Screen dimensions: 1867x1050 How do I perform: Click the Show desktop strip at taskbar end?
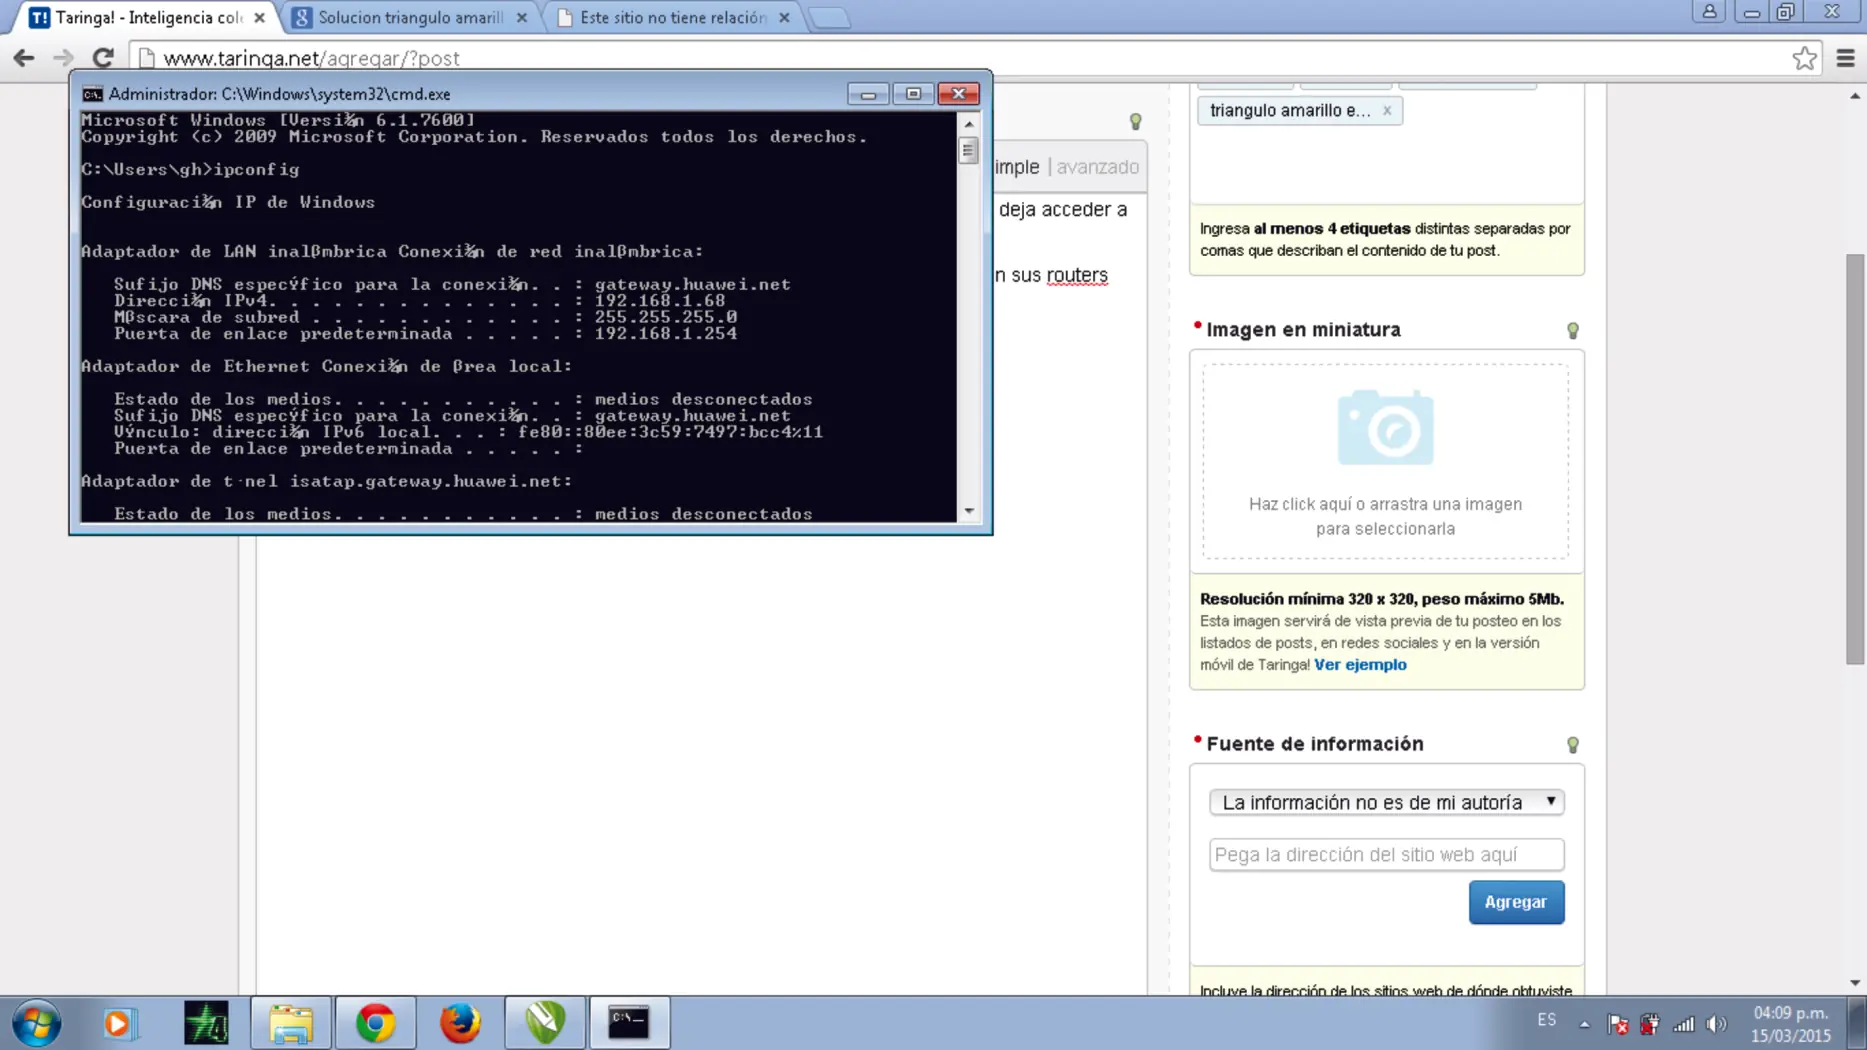[x=1858, y=1023]
